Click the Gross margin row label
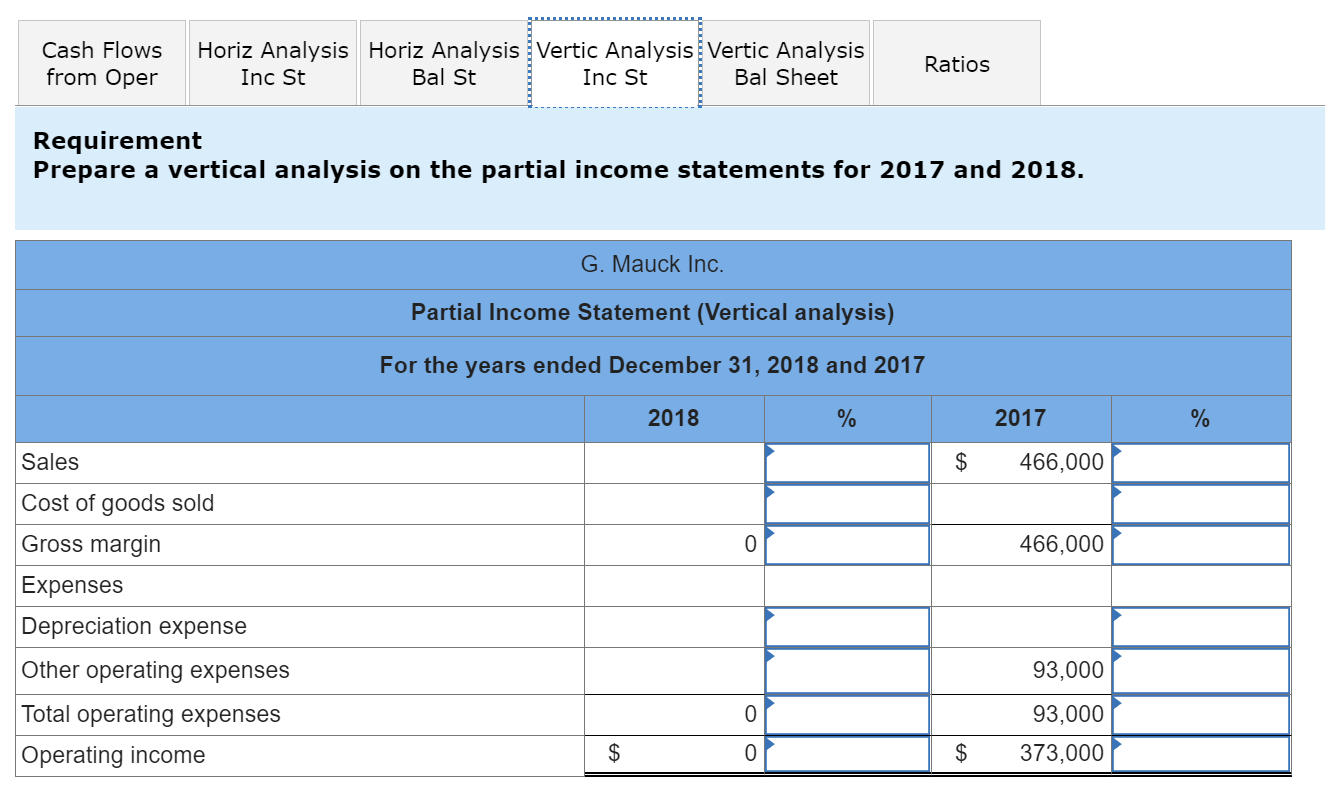The width and height of the screenshot is (1325, 794). [x=91, y=544]
